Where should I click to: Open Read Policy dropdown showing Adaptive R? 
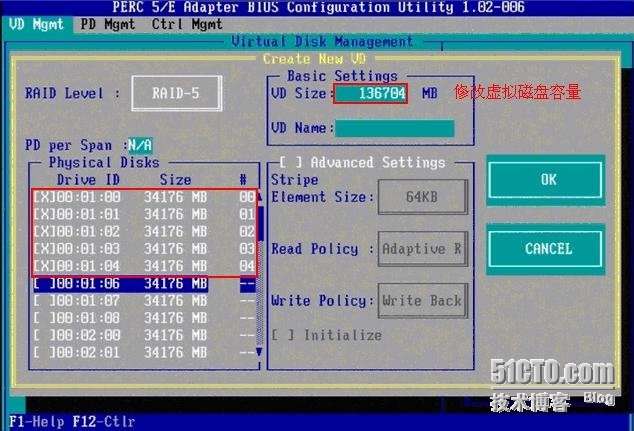[x=423, y=249]
